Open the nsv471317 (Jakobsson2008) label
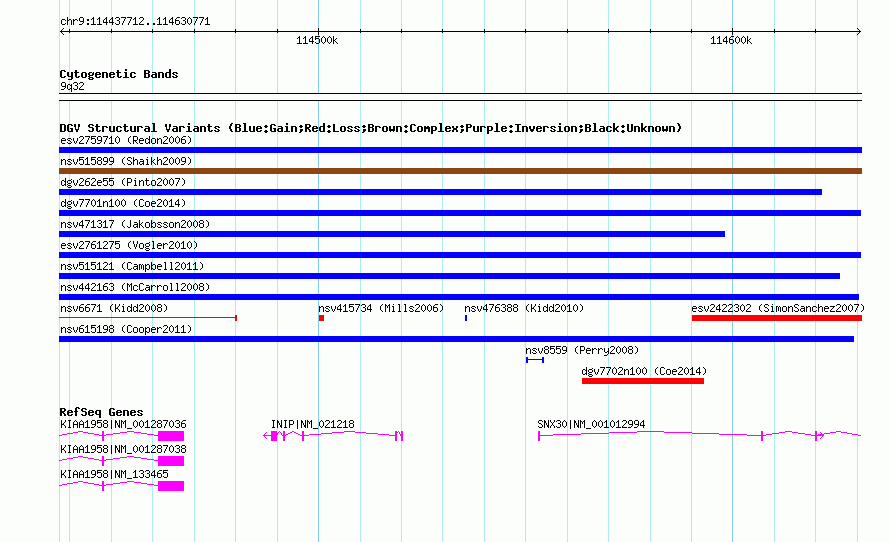890x542 pixels. coord(135,224)
